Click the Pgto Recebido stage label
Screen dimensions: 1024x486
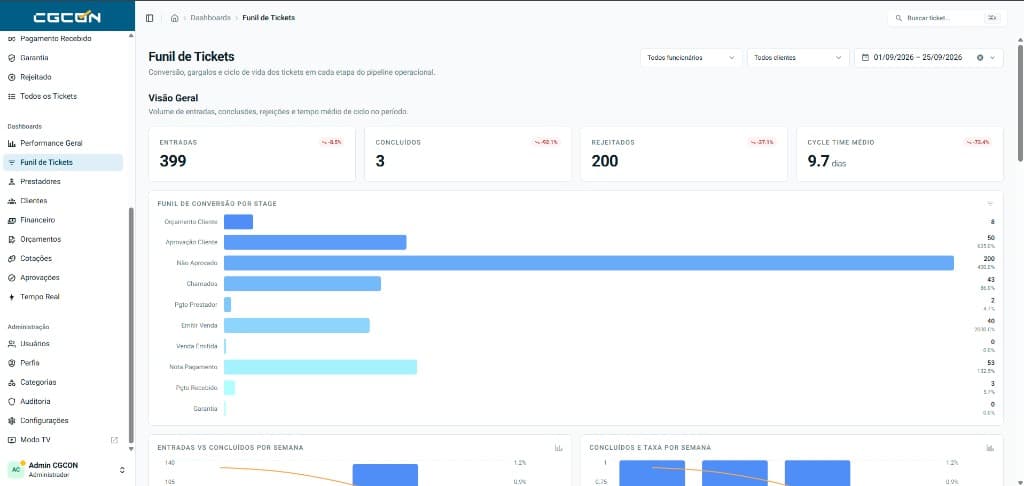click(197, 388)
